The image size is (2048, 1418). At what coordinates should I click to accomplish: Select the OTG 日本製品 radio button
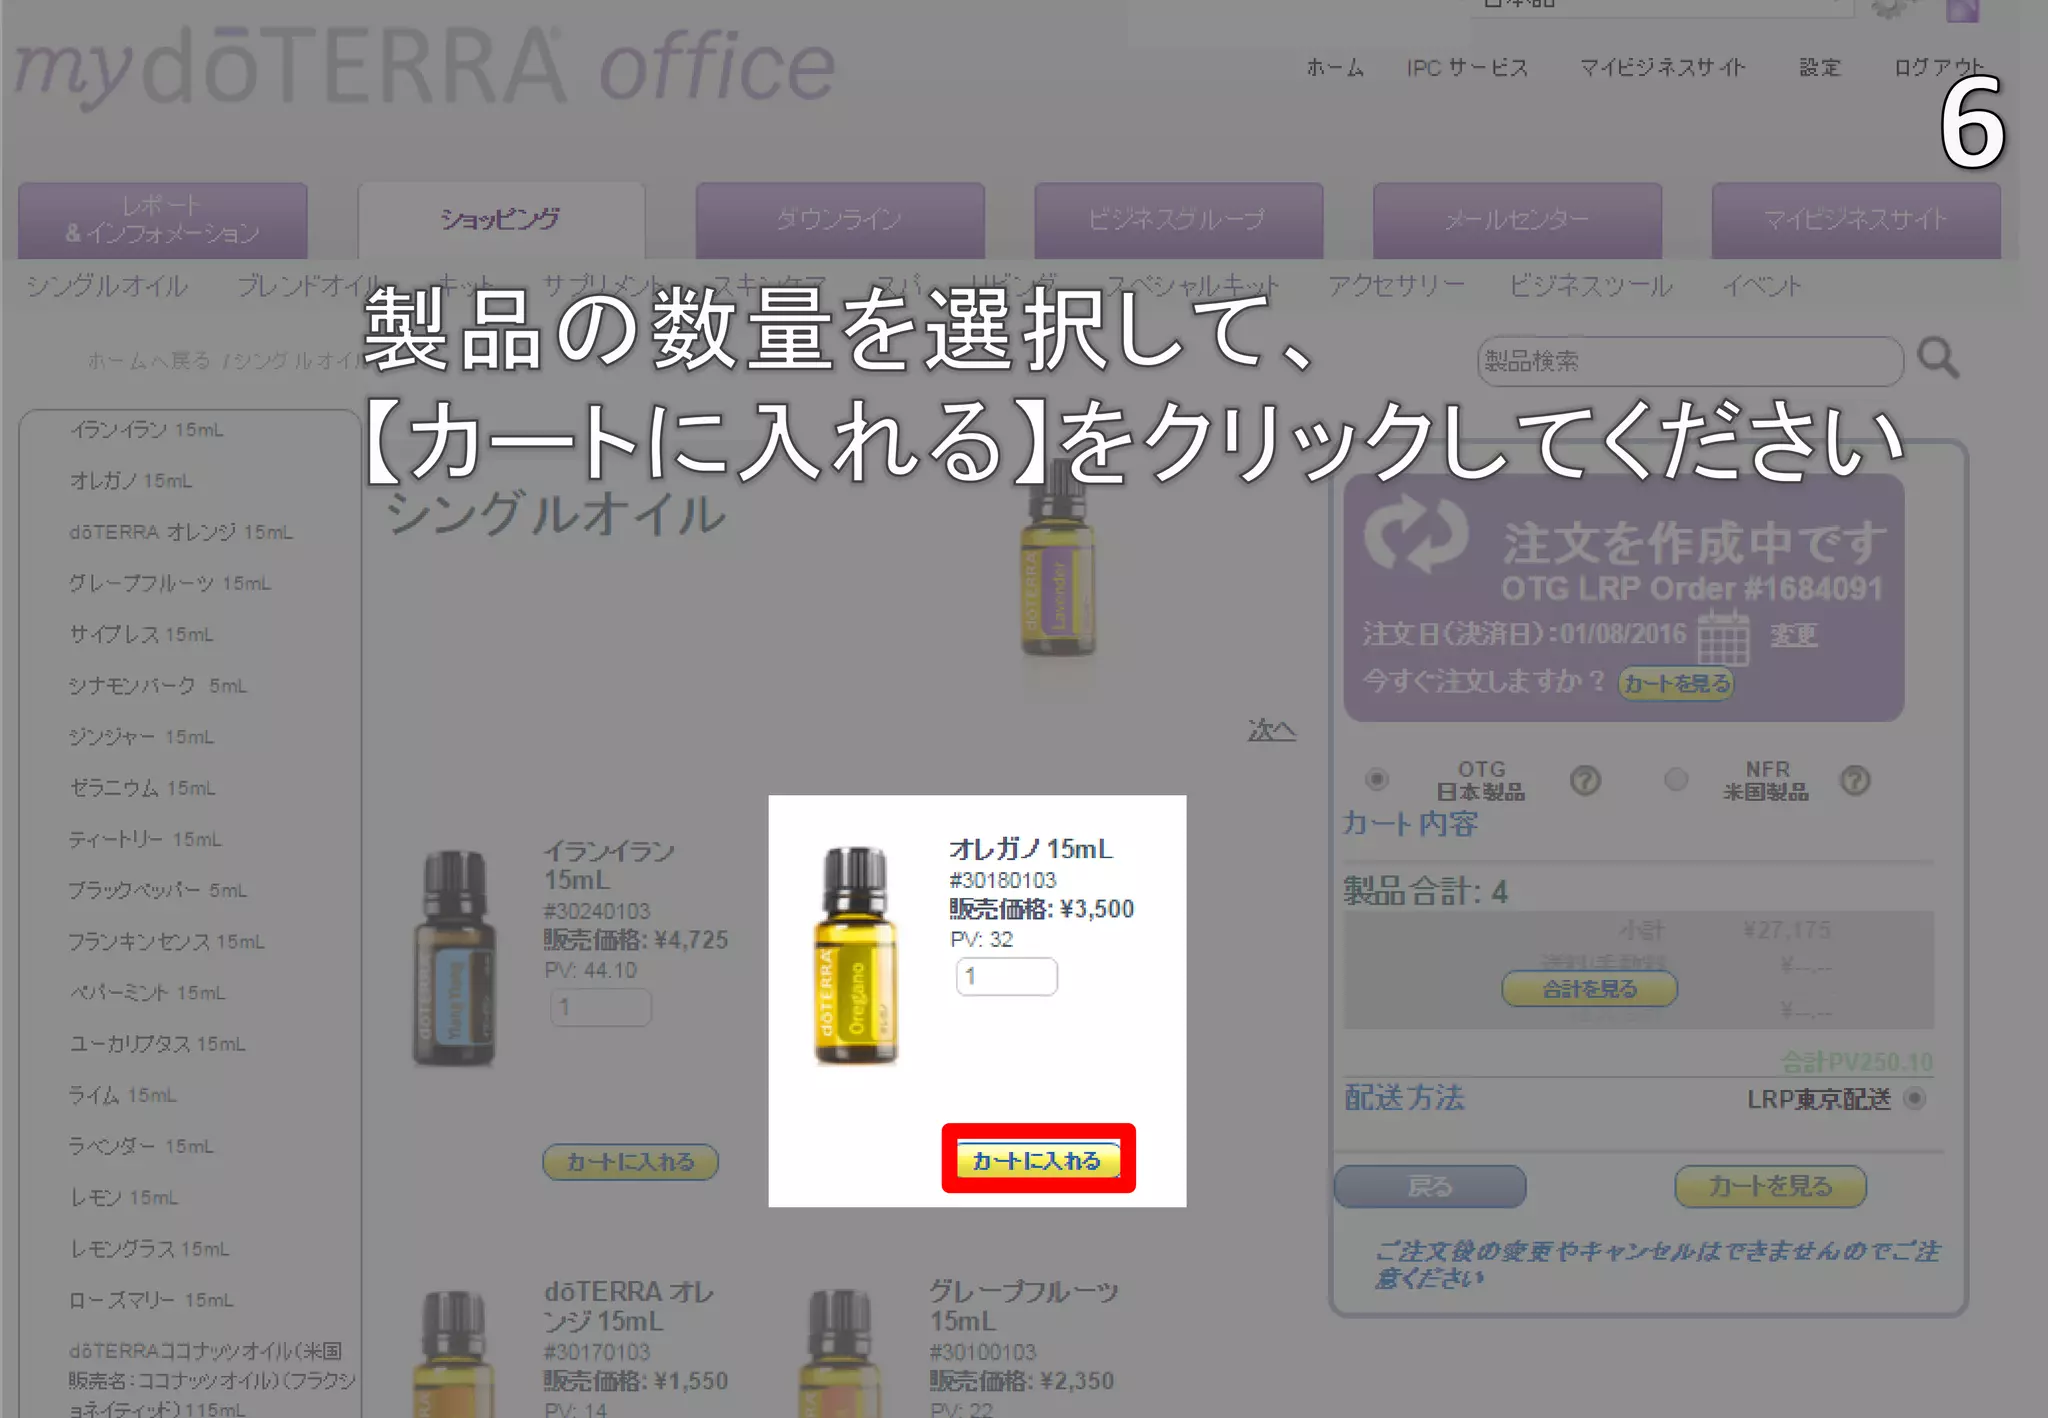pos(1377,779)
